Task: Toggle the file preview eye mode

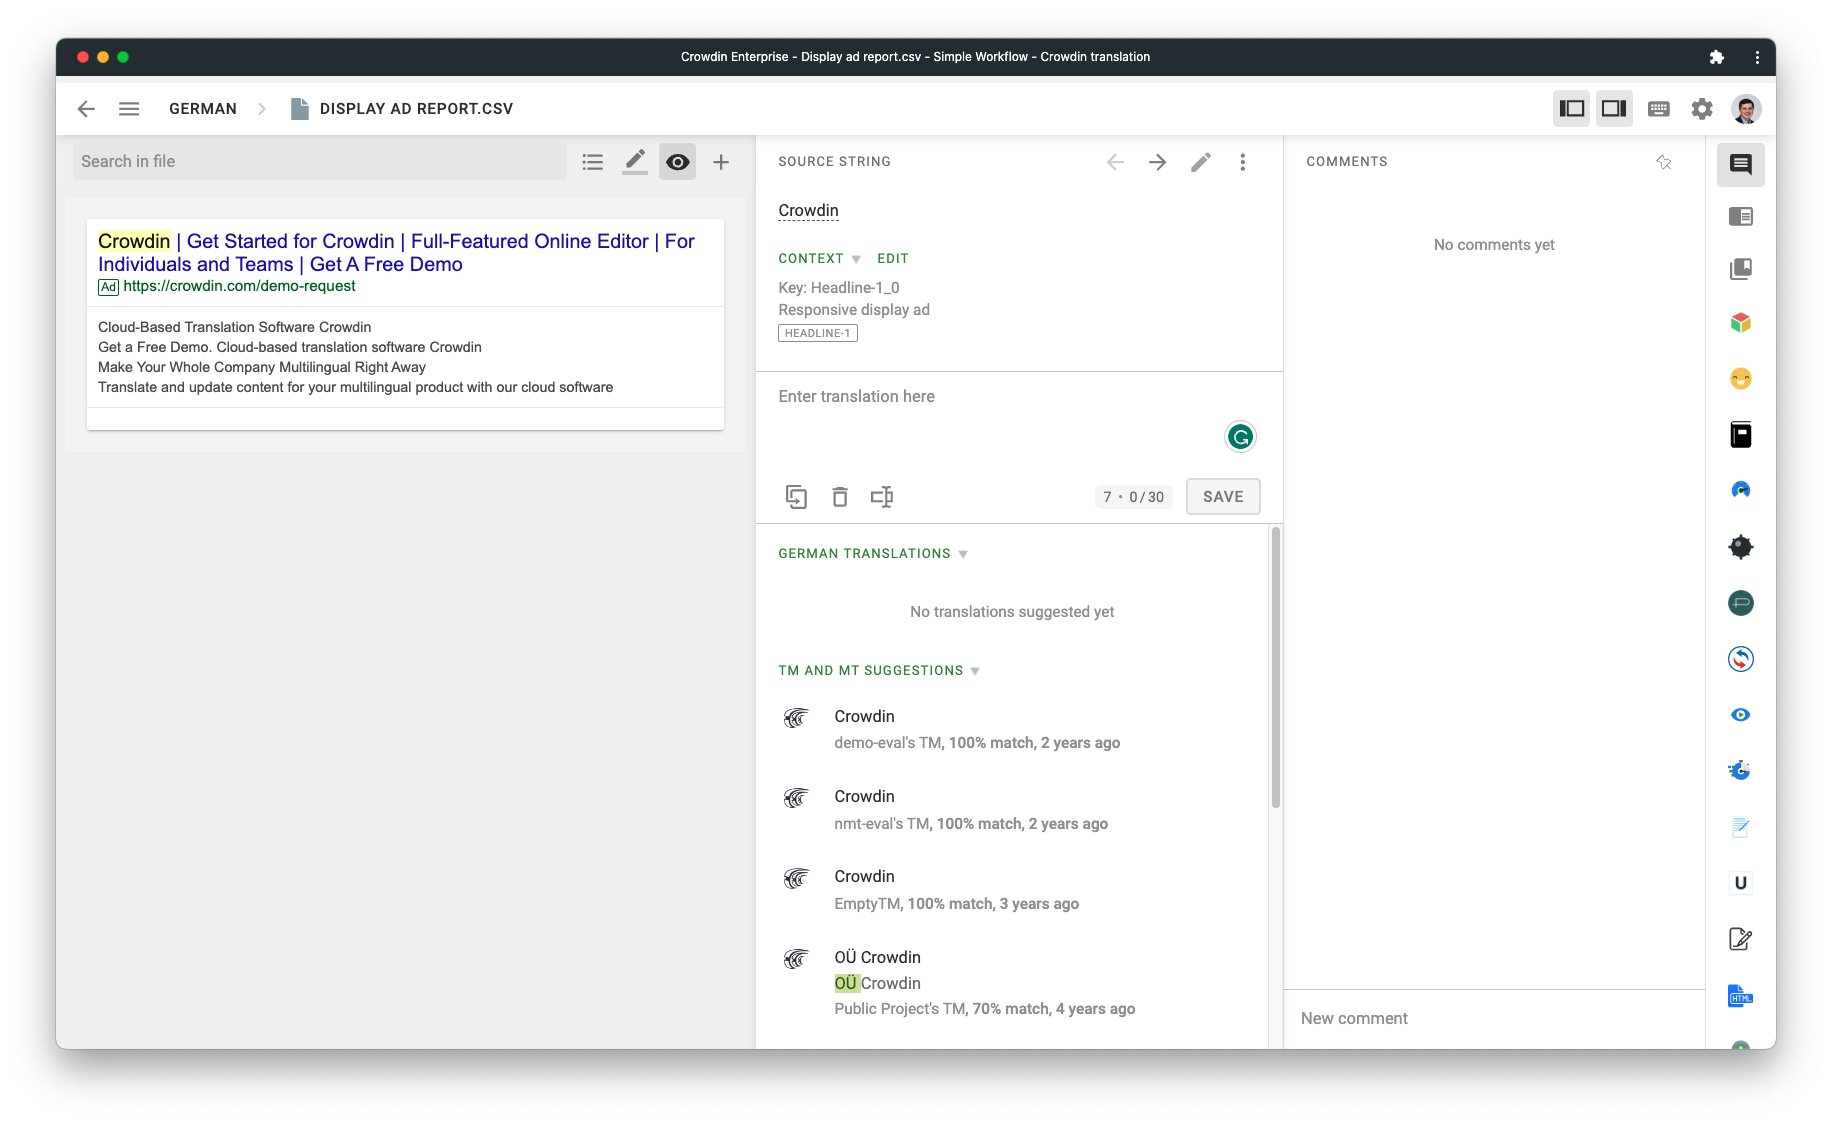Action: [678, 162]
